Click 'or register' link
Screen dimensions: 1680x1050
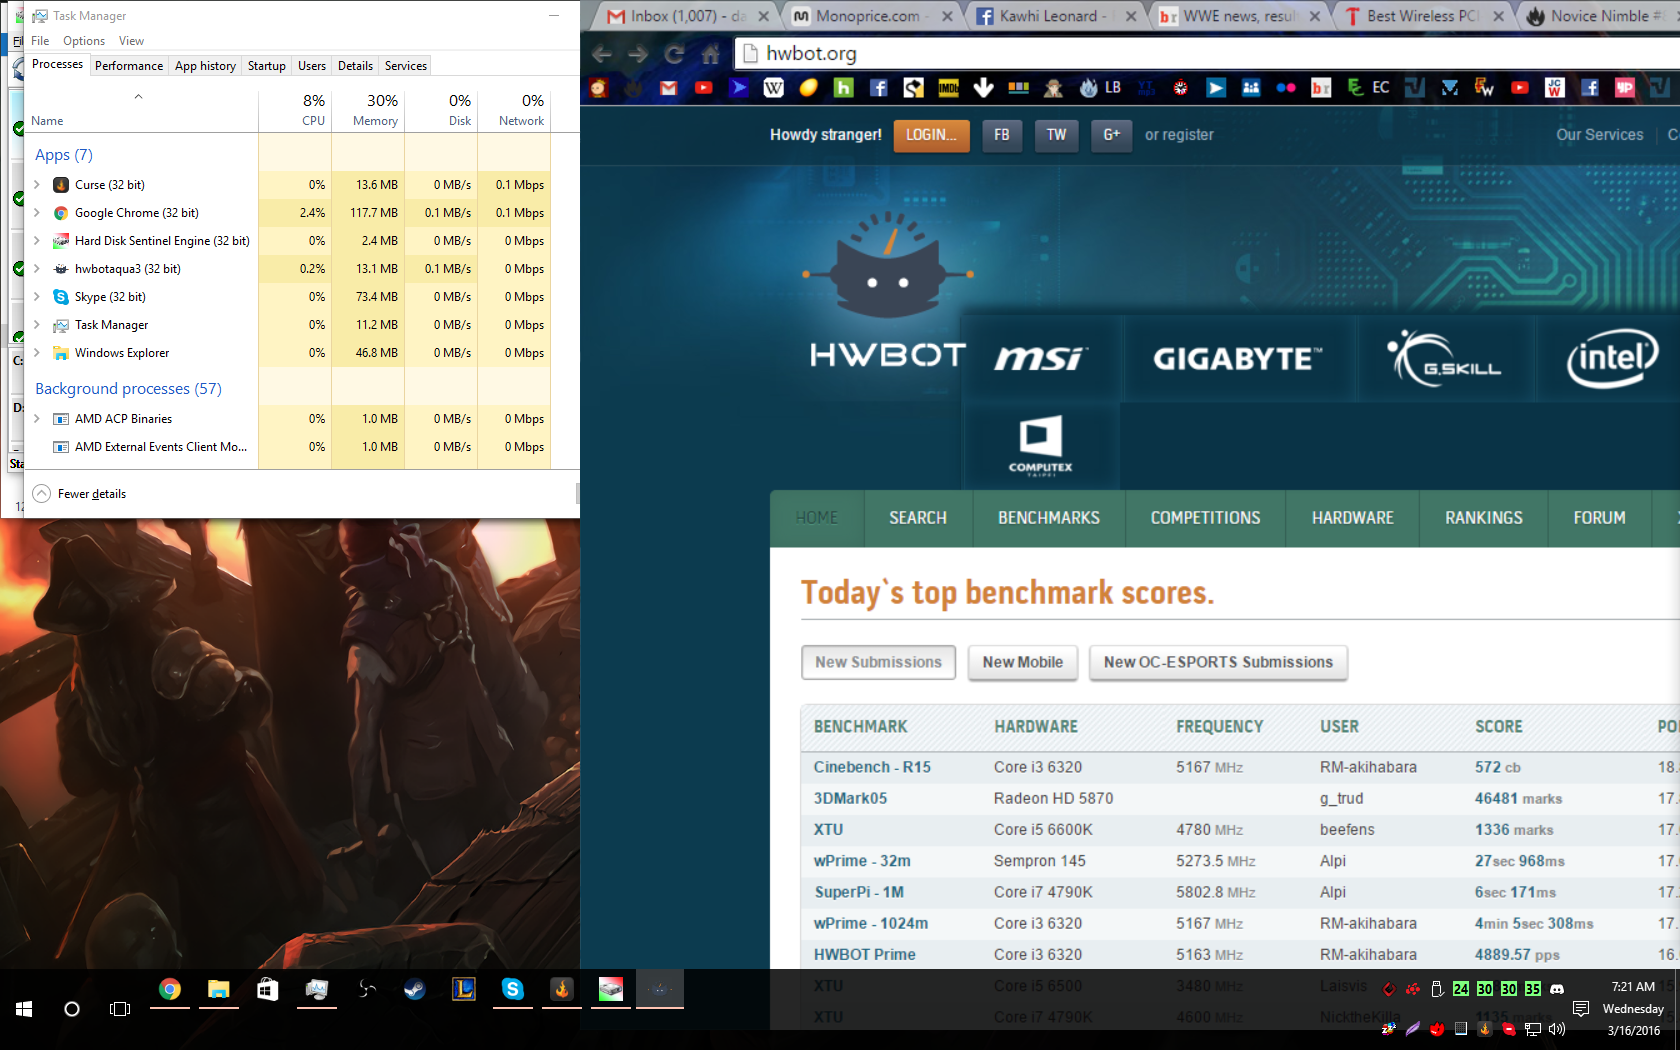click(1179, 135)
